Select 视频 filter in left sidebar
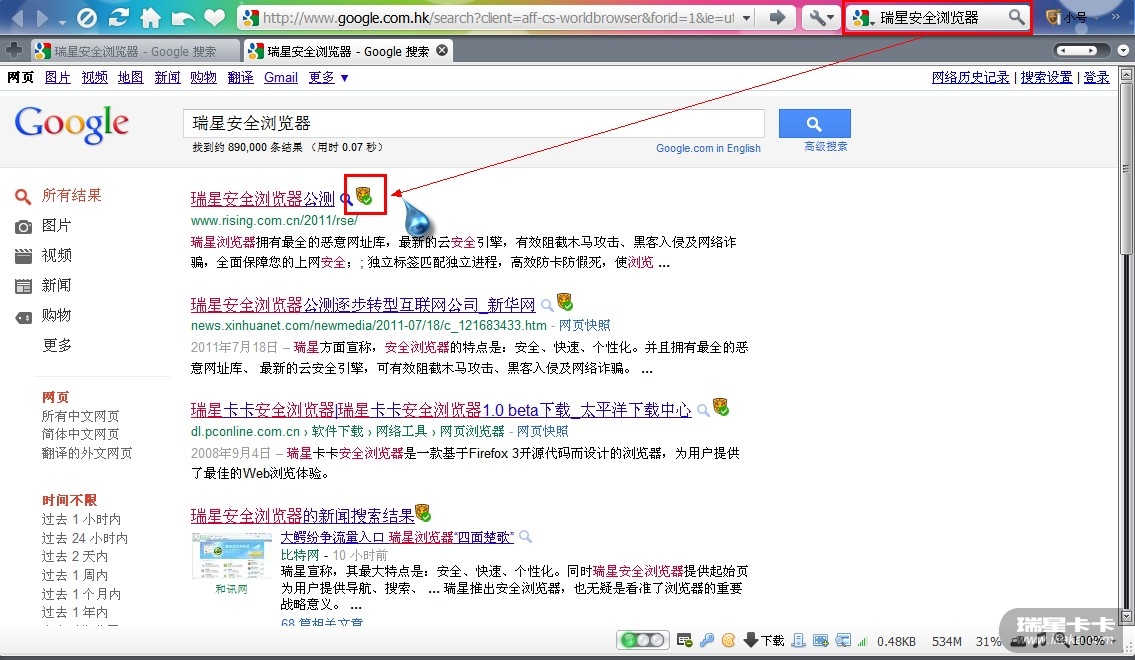The width and height of the screenshot is (1135, 660). [x=43, y=255]
